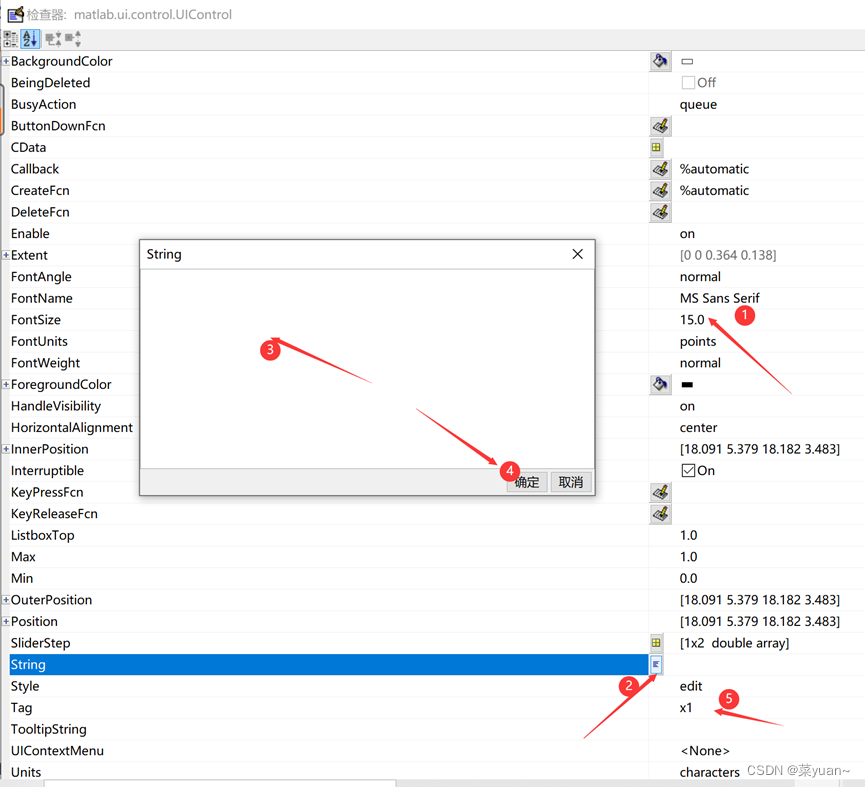The width and height of the screenshot is (865, 787).
Task: Select the String property row
Action: click(329, 665)
